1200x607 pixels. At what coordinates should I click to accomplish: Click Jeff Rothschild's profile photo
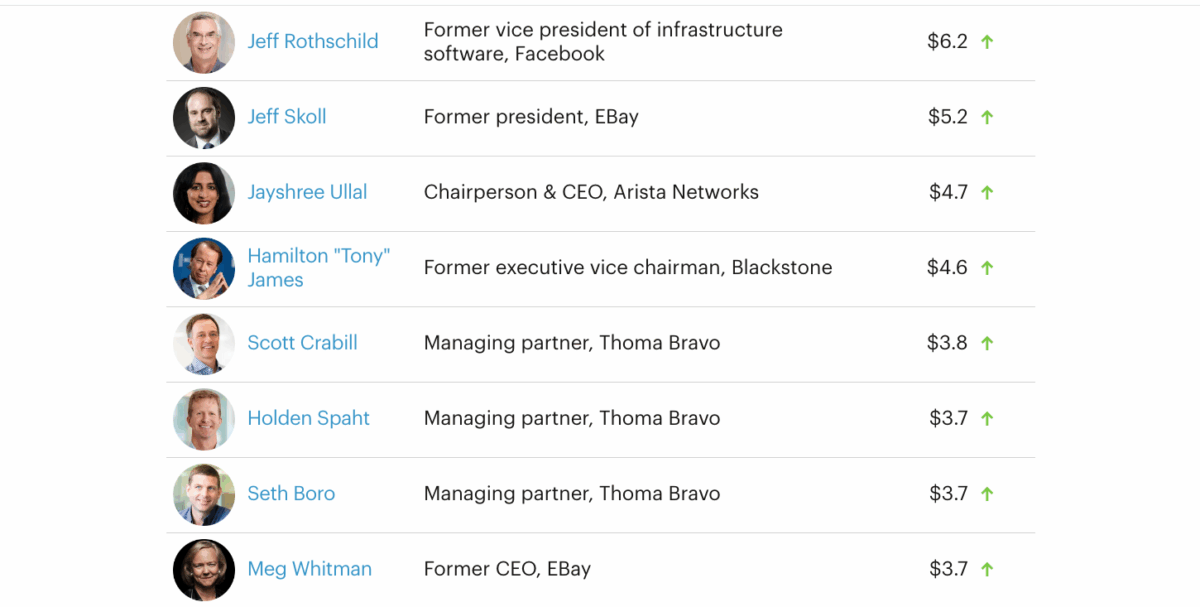click(x=204, y=42)
